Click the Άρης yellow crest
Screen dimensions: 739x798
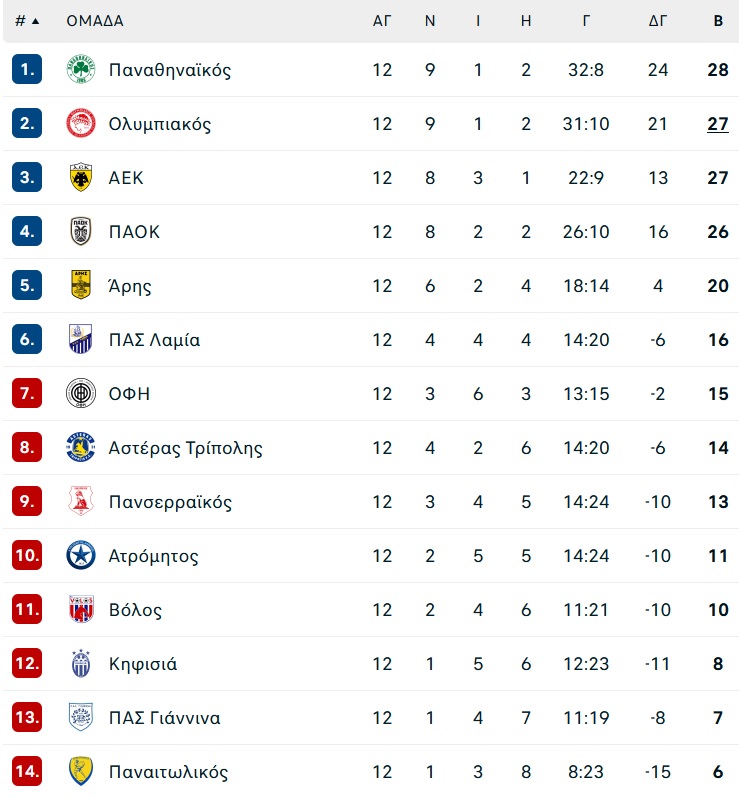coord(81,285)
